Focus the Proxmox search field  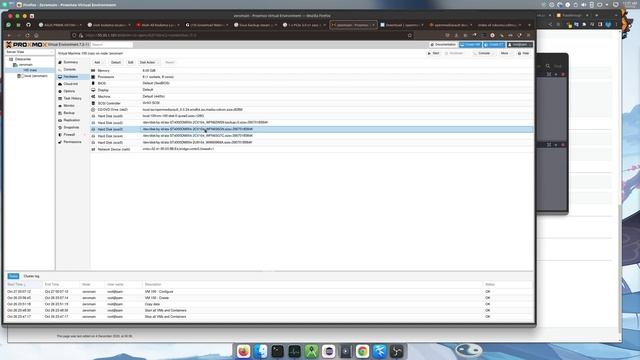coord(111,44)
